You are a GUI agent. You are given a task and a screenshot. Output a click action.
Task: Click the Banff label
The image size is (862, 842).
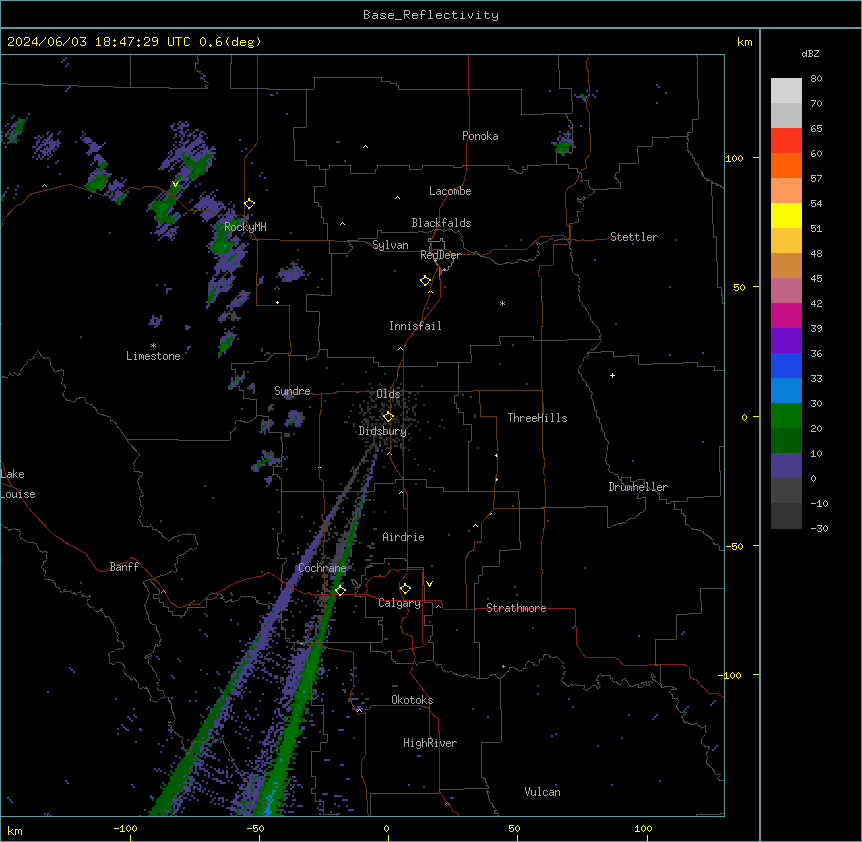124,567
